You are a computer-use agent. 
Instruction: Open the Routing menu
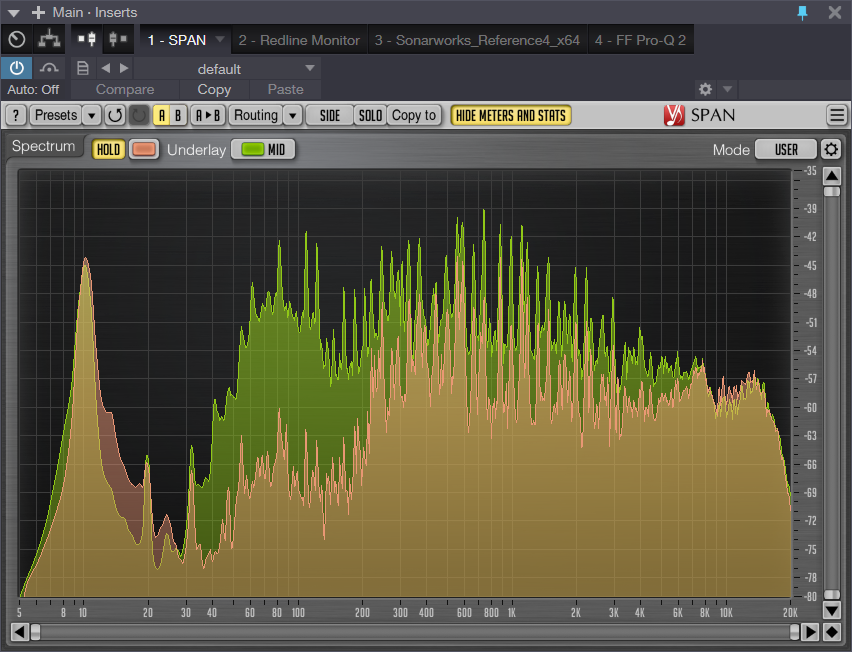point(255,115)
